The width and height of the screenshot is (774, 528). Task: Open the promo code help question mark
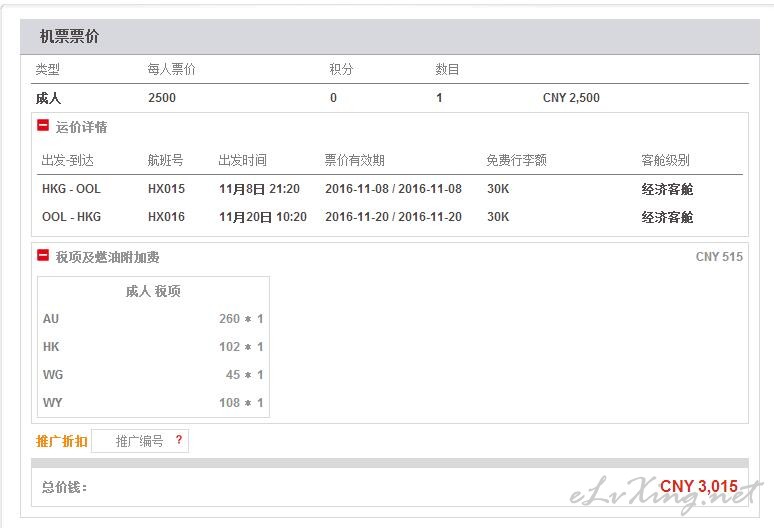(179, 440)
